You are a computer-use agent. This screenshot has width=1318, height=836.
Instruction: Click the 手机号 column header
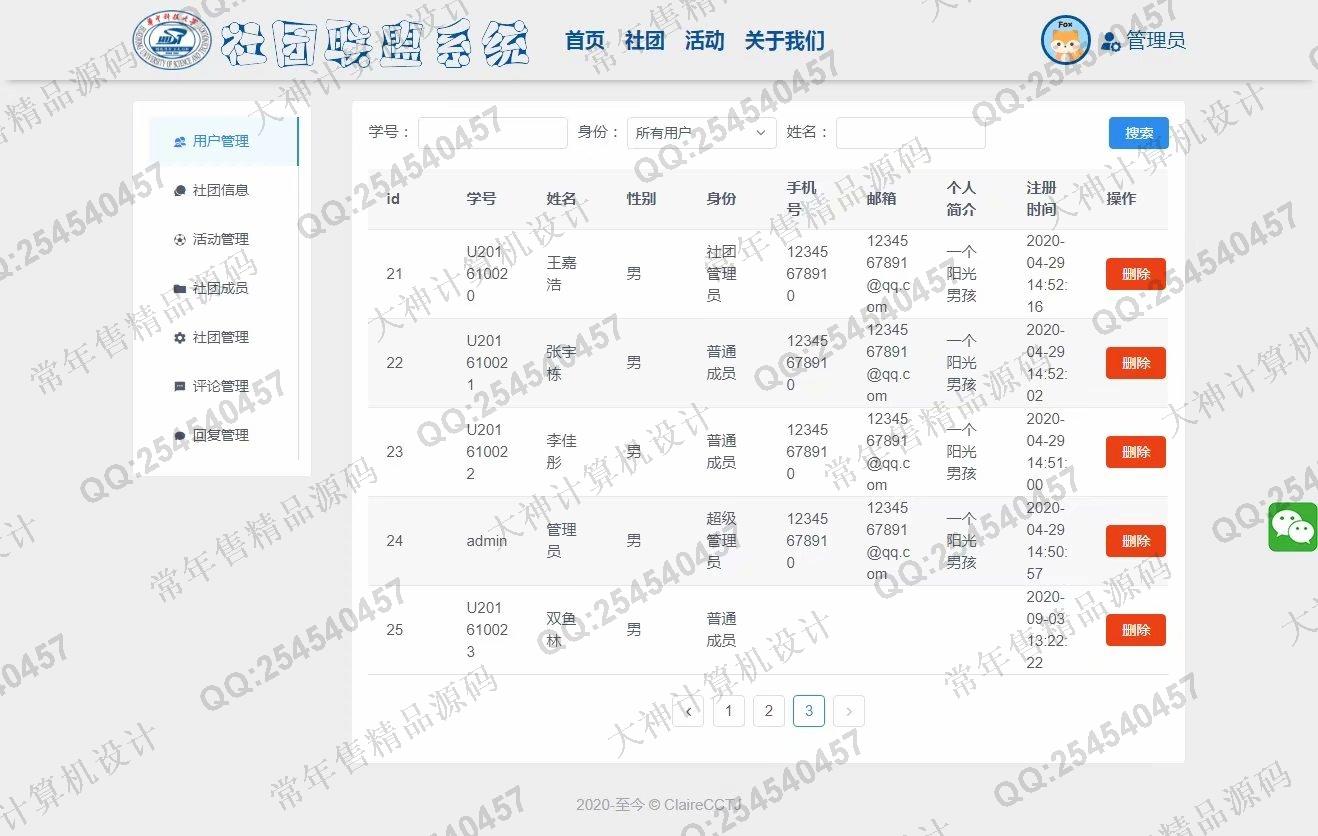coord(802,199)
